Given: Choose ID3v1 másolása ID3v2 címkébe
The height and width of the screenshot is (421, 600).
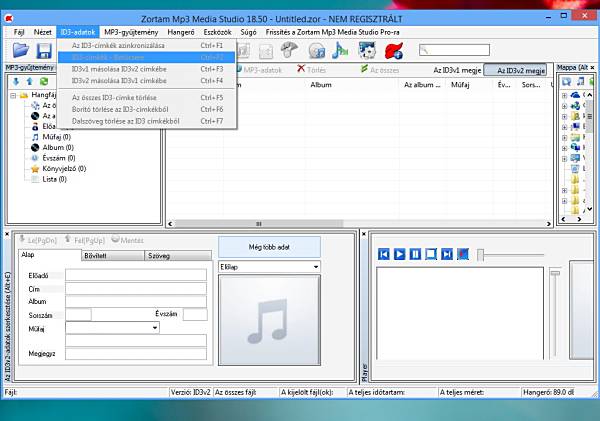Looking at the screenshot, I should tap(147, 69).
